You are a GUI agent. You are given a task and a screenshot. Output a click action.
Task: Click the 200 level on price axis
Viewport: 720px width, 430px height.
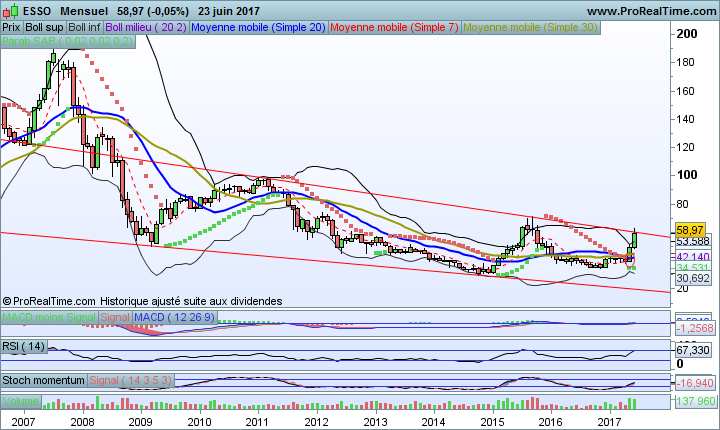[x=687, y=34]
